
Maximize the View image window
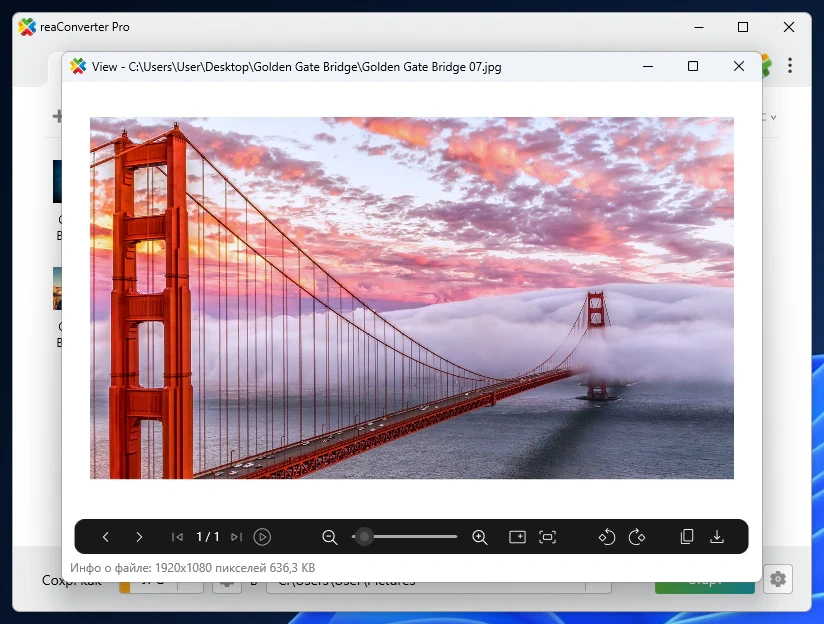coord(693,66)
